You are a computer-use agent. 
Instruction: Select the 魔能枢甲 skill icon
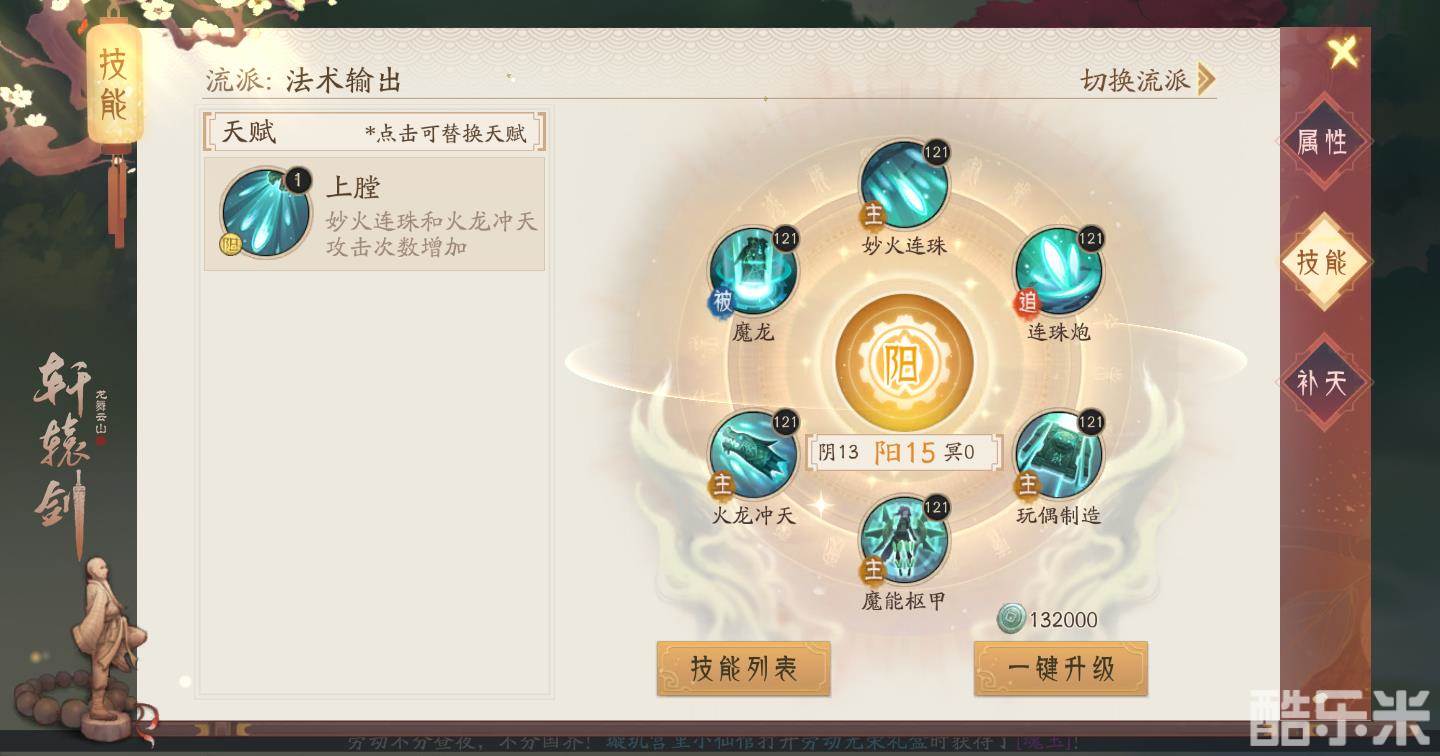click(x=904, y=540)
